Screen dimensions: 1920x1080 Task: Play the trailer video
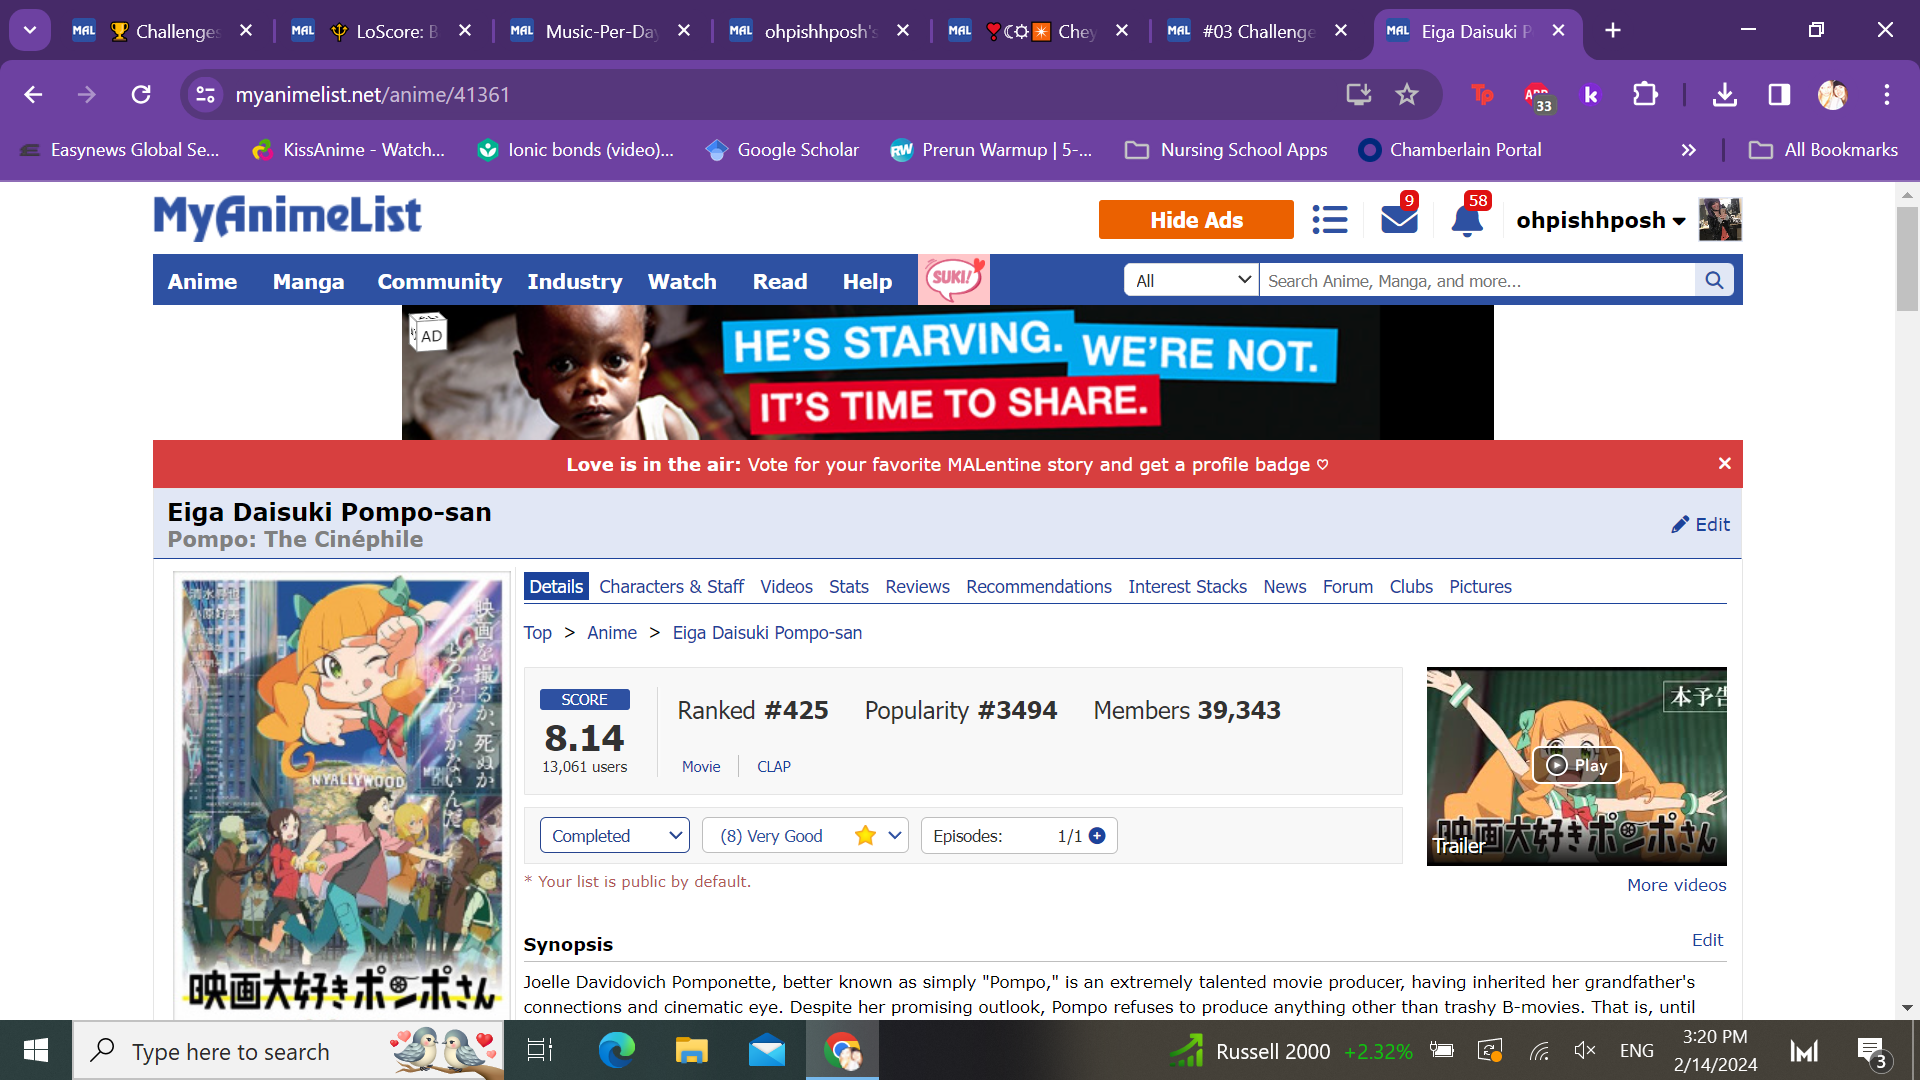(1576, 765)
